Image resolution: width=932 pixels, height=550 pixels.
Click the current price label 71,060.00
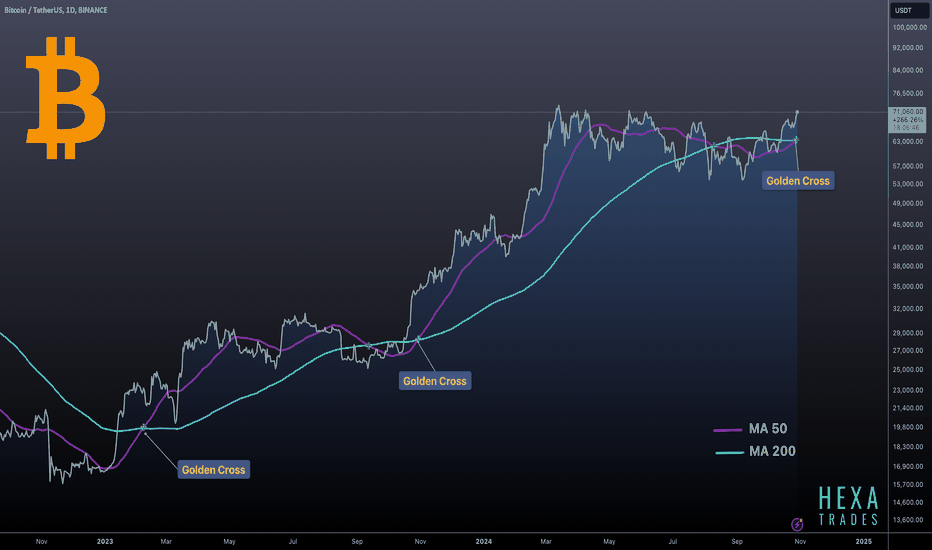click(908, 112)
